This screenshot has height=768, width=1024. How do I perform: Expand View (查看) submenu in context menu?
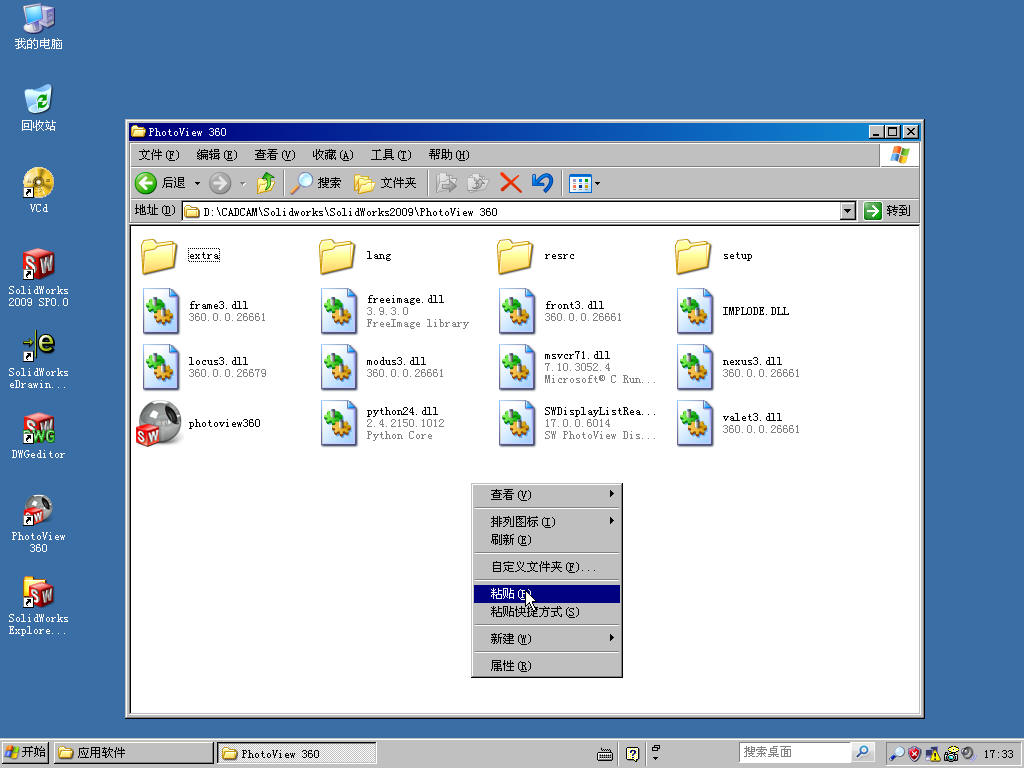[x=547, y=494]
